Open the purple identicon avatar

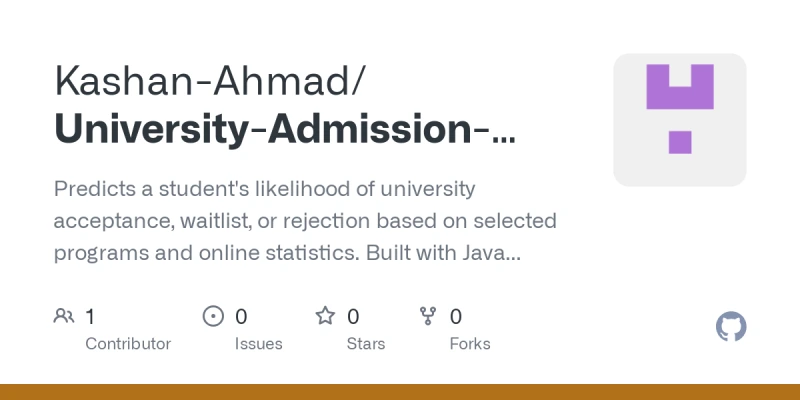(x=680, y=120)
